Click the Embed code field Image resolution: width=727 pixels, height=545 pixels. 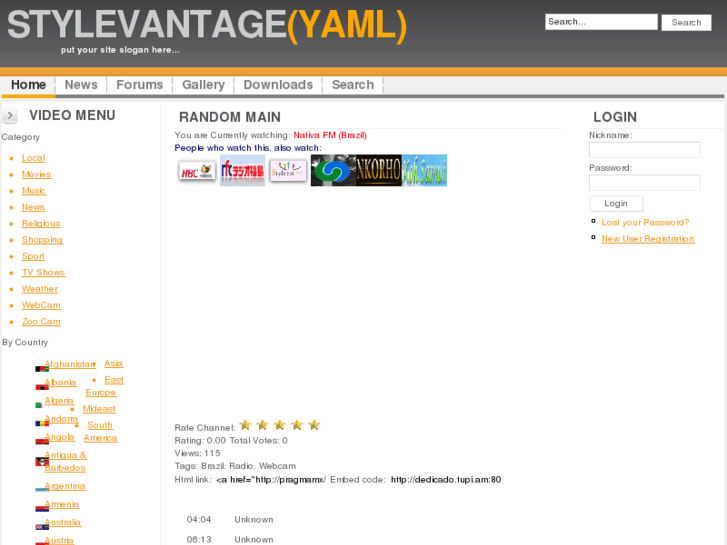tap(446, 480)
